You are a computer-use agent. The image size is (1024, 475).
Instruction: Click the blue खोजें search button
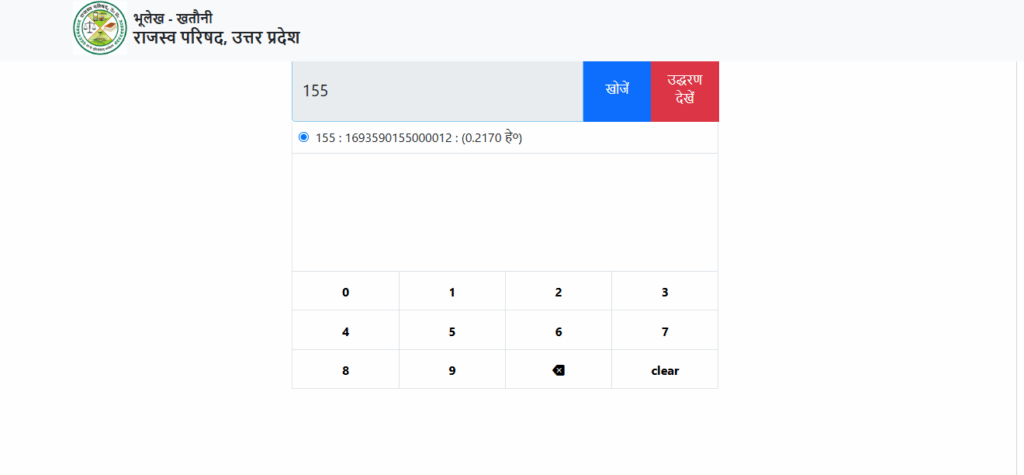click(617, 90)
